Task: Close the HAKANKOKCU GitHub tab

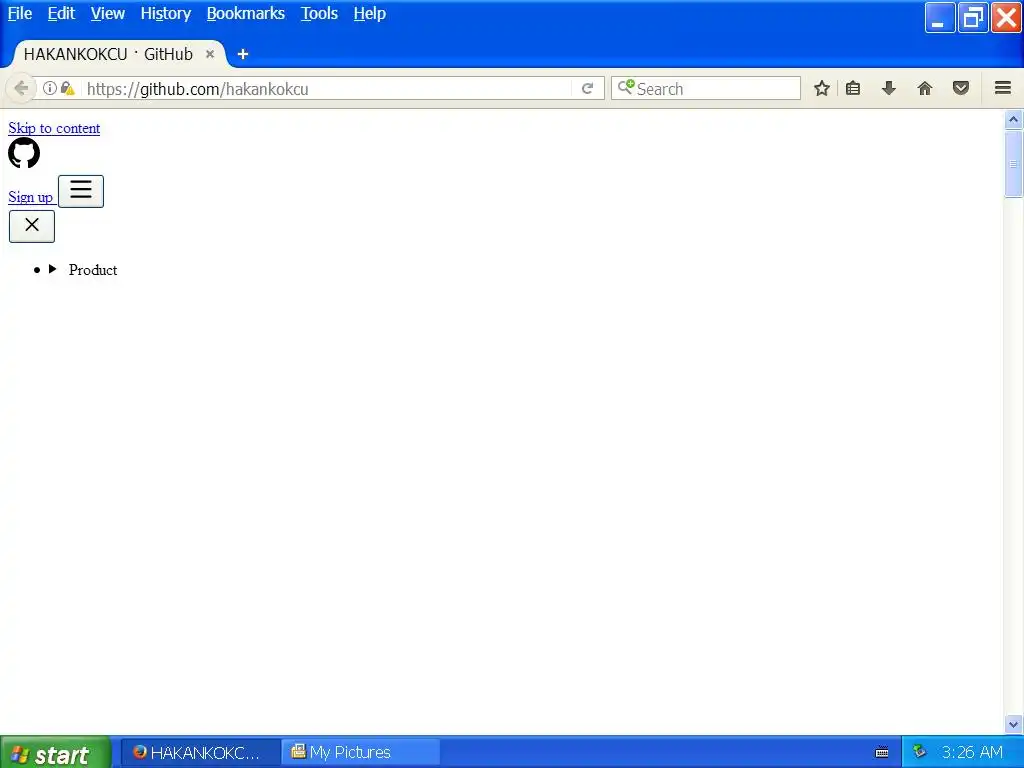Action: (x=210, y=54)
